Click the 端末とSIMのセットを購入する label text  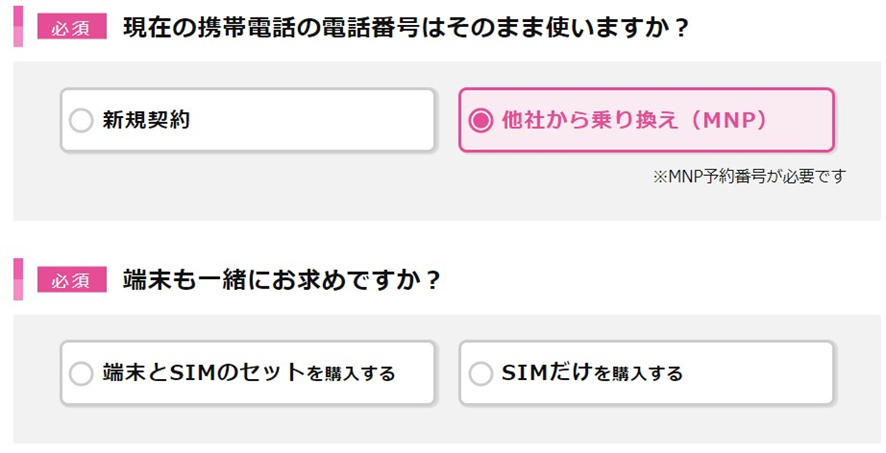[x=249, y=374]
